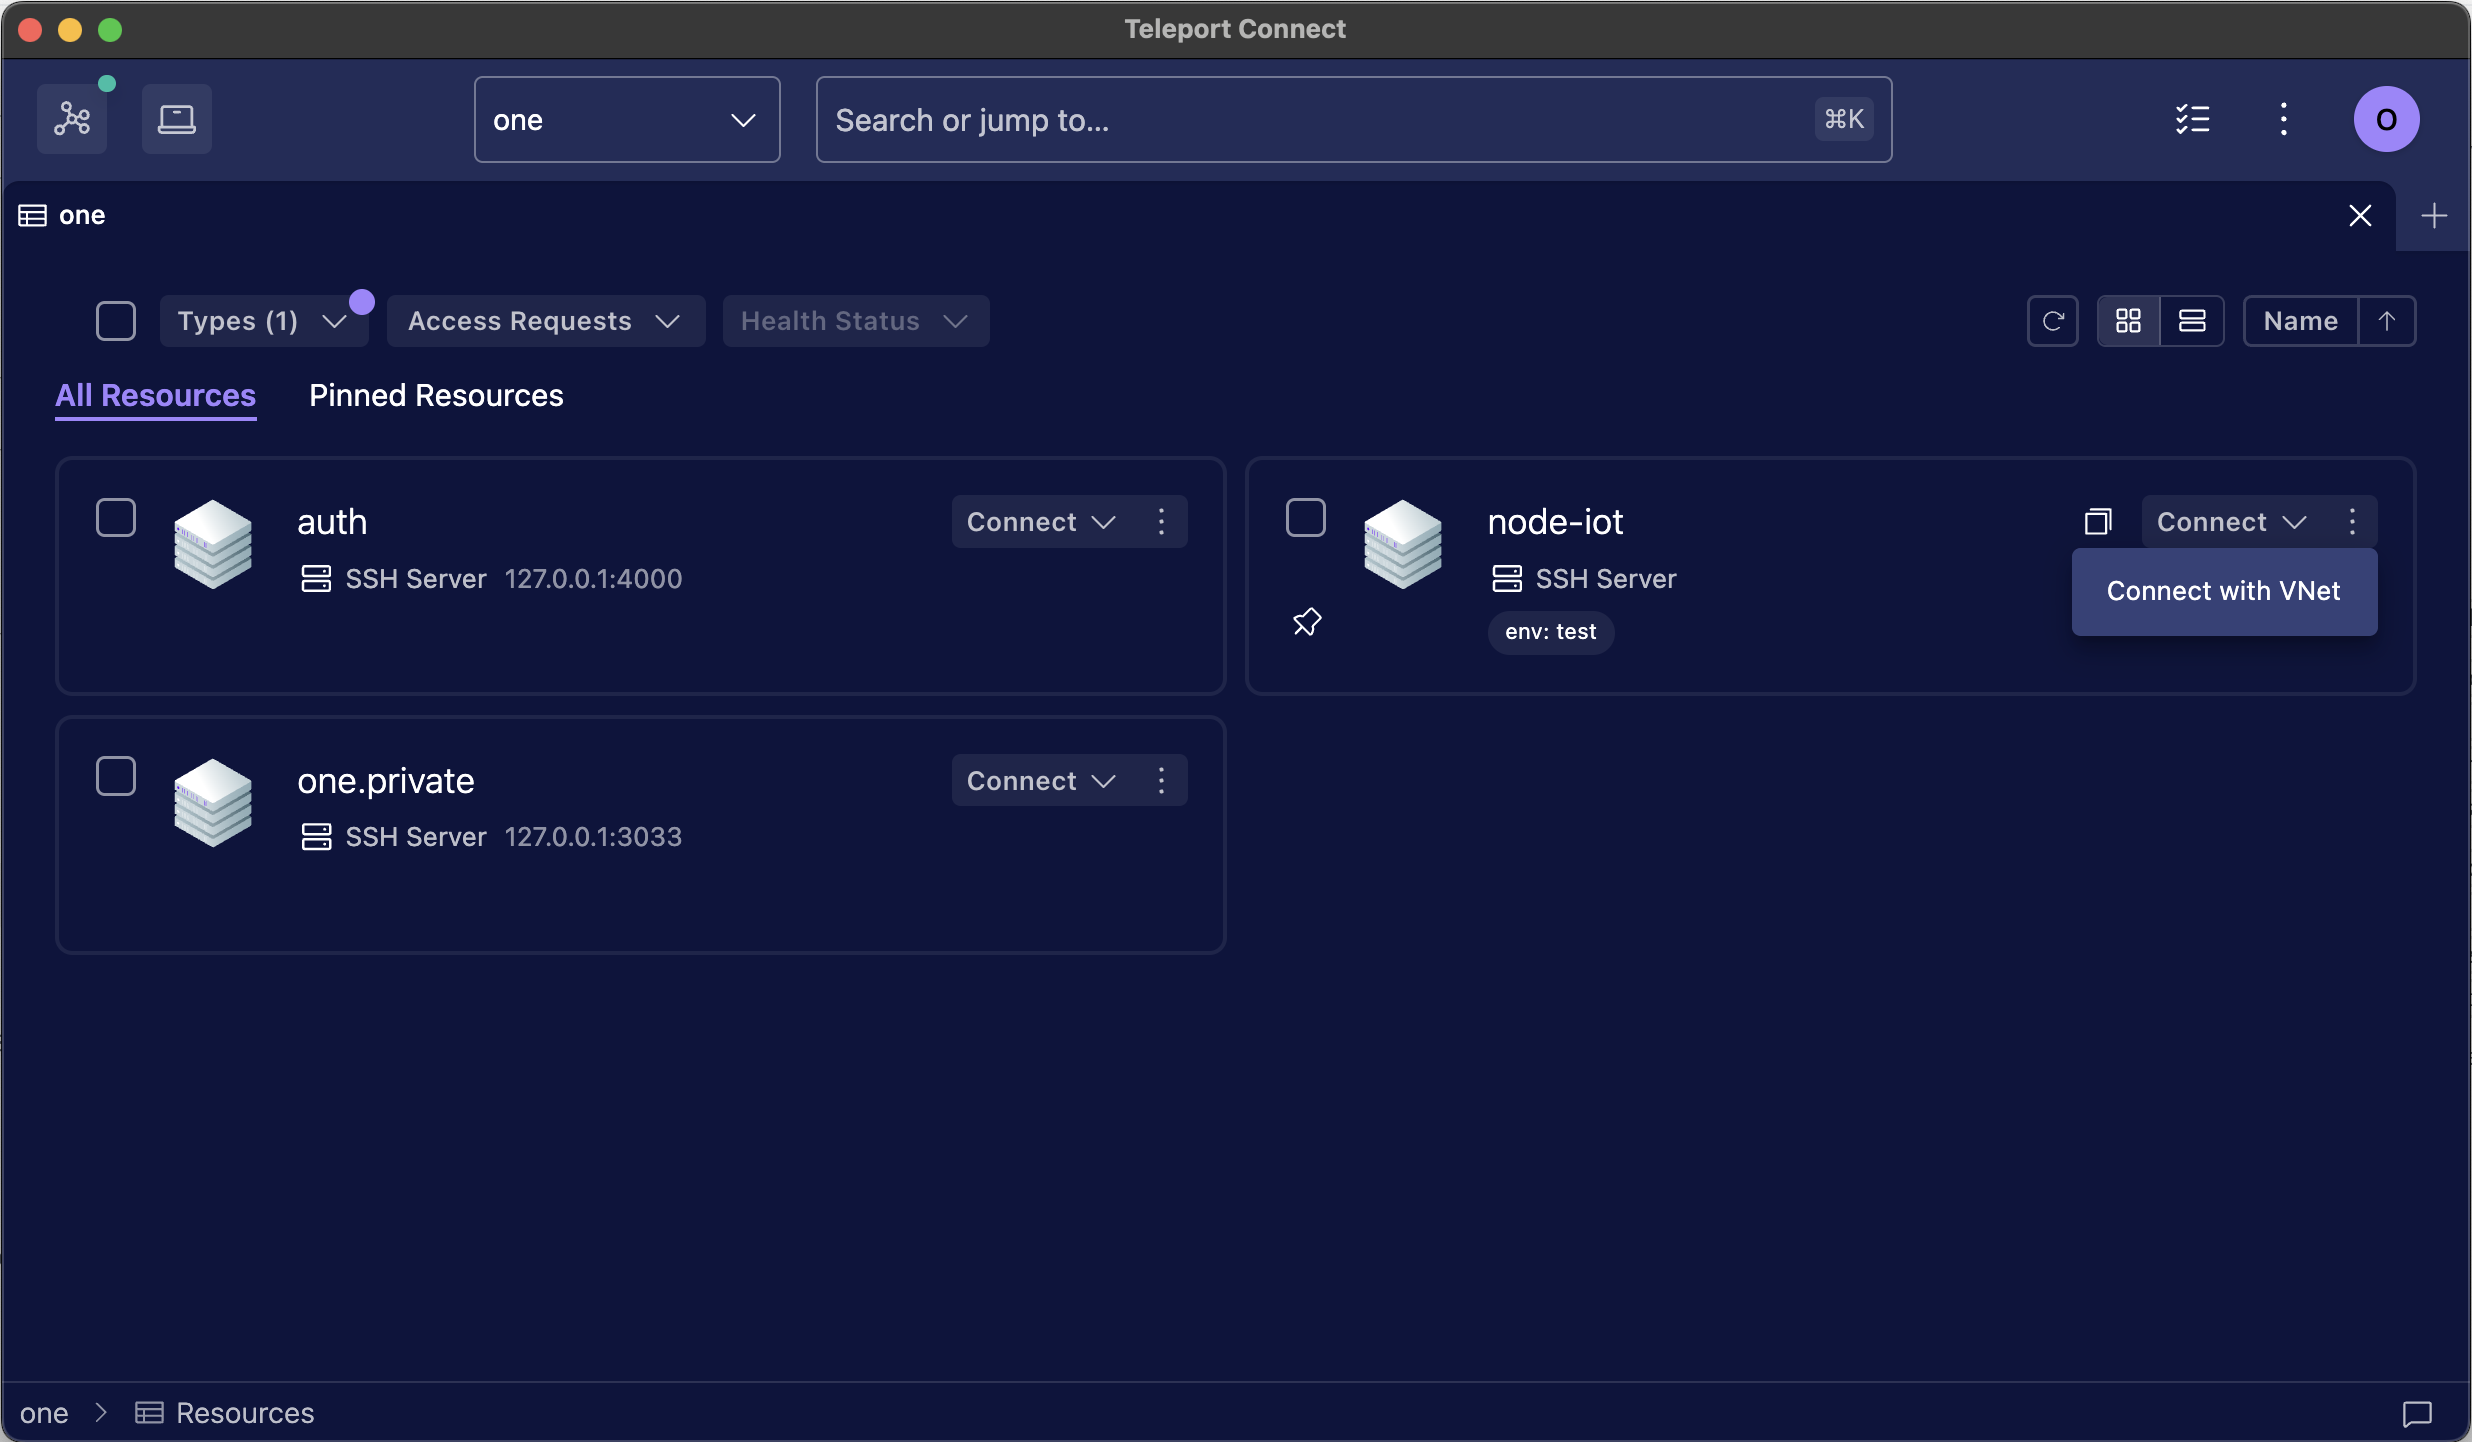Screen dimensions: 2472x1442
Task: Click Connect with VNet for node-iot
Action: [x=2224, y=591]
